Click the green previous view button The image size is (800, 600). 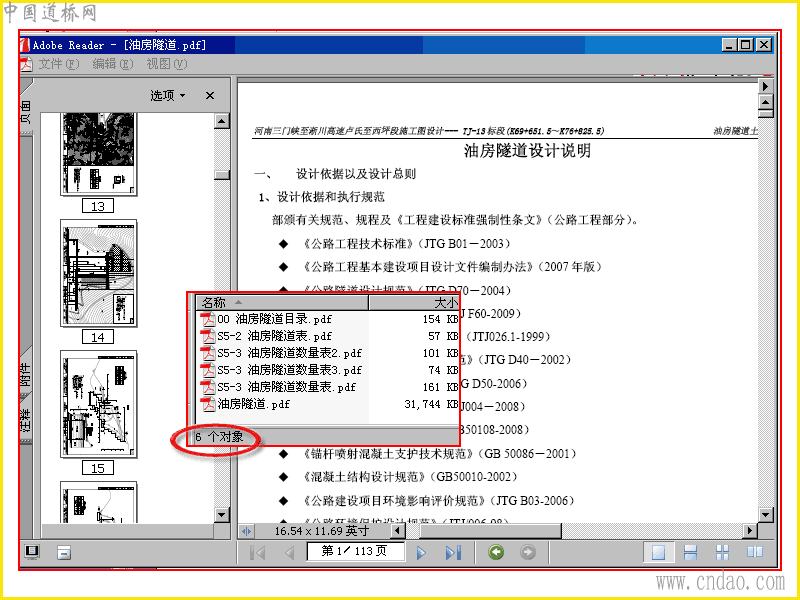coord(496,552)
